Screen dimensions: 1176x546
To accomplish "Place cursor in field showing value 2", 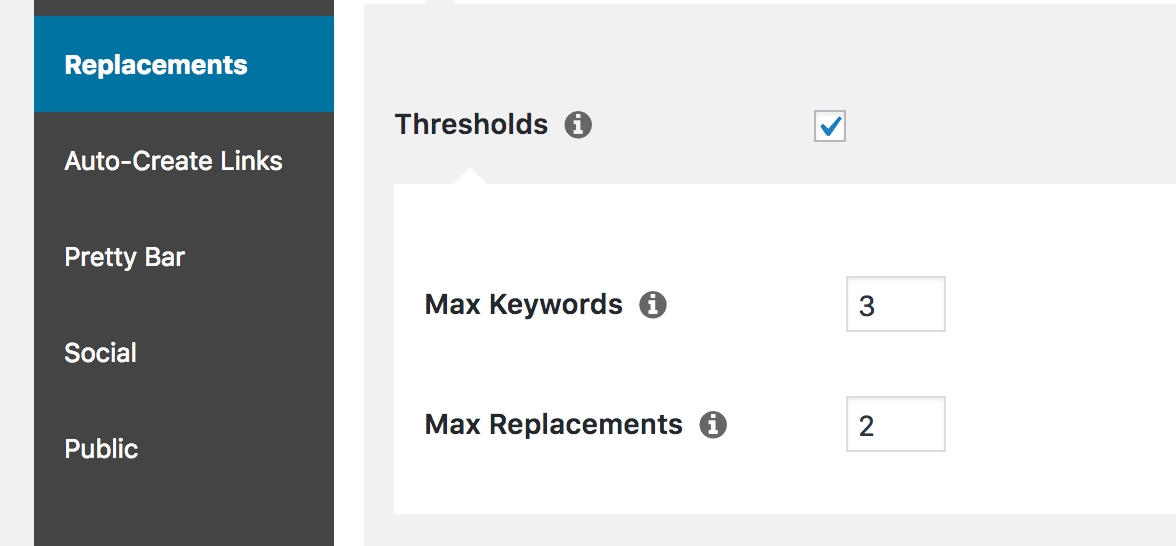I will (895, 424).
